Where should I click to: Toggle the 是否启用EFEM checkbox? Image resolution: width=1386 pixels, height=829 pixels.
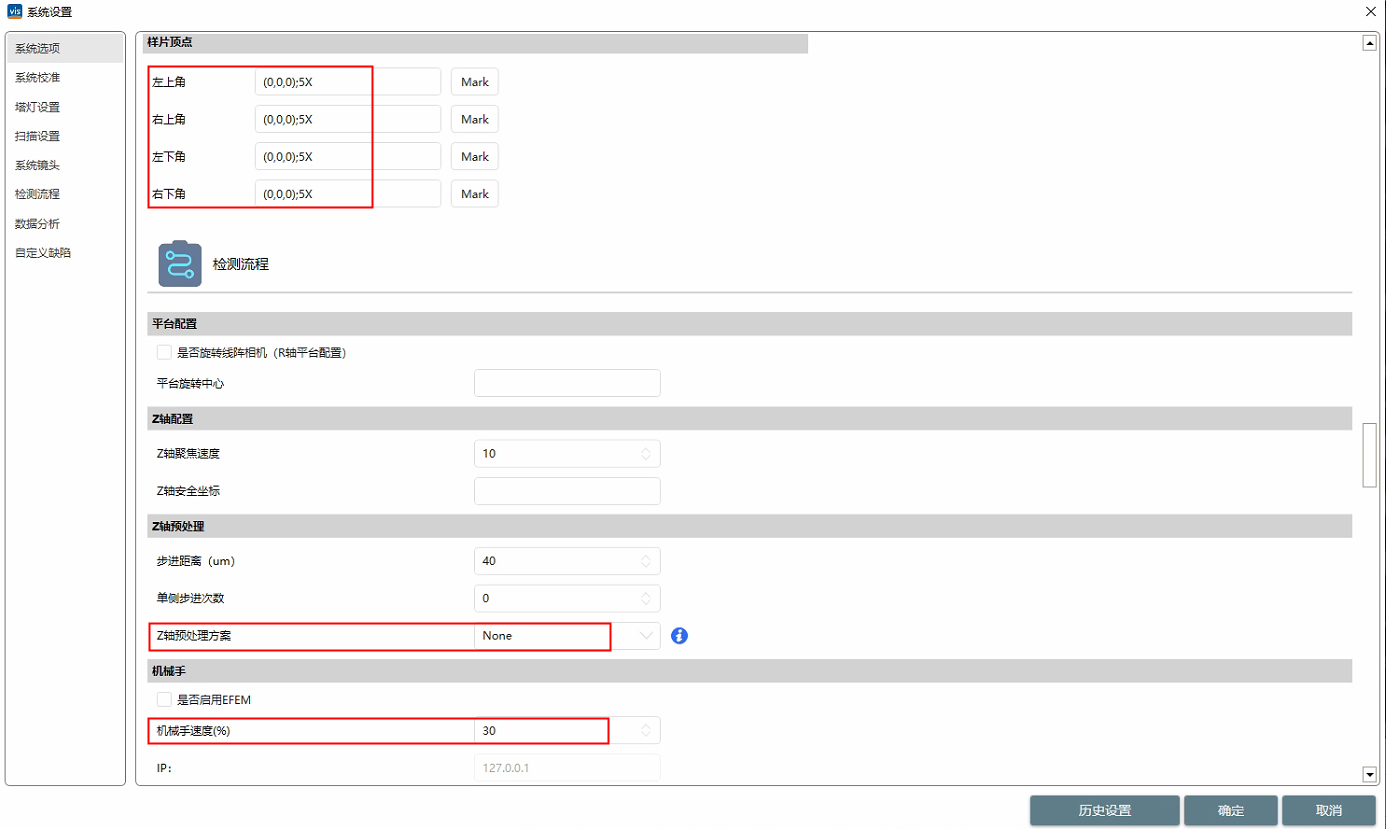coord(165,700)
